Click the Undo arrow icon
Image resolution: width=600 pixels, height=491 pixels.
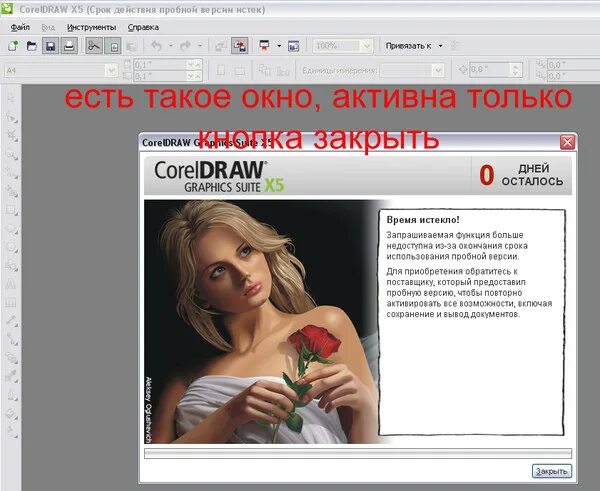coord(156,46)
